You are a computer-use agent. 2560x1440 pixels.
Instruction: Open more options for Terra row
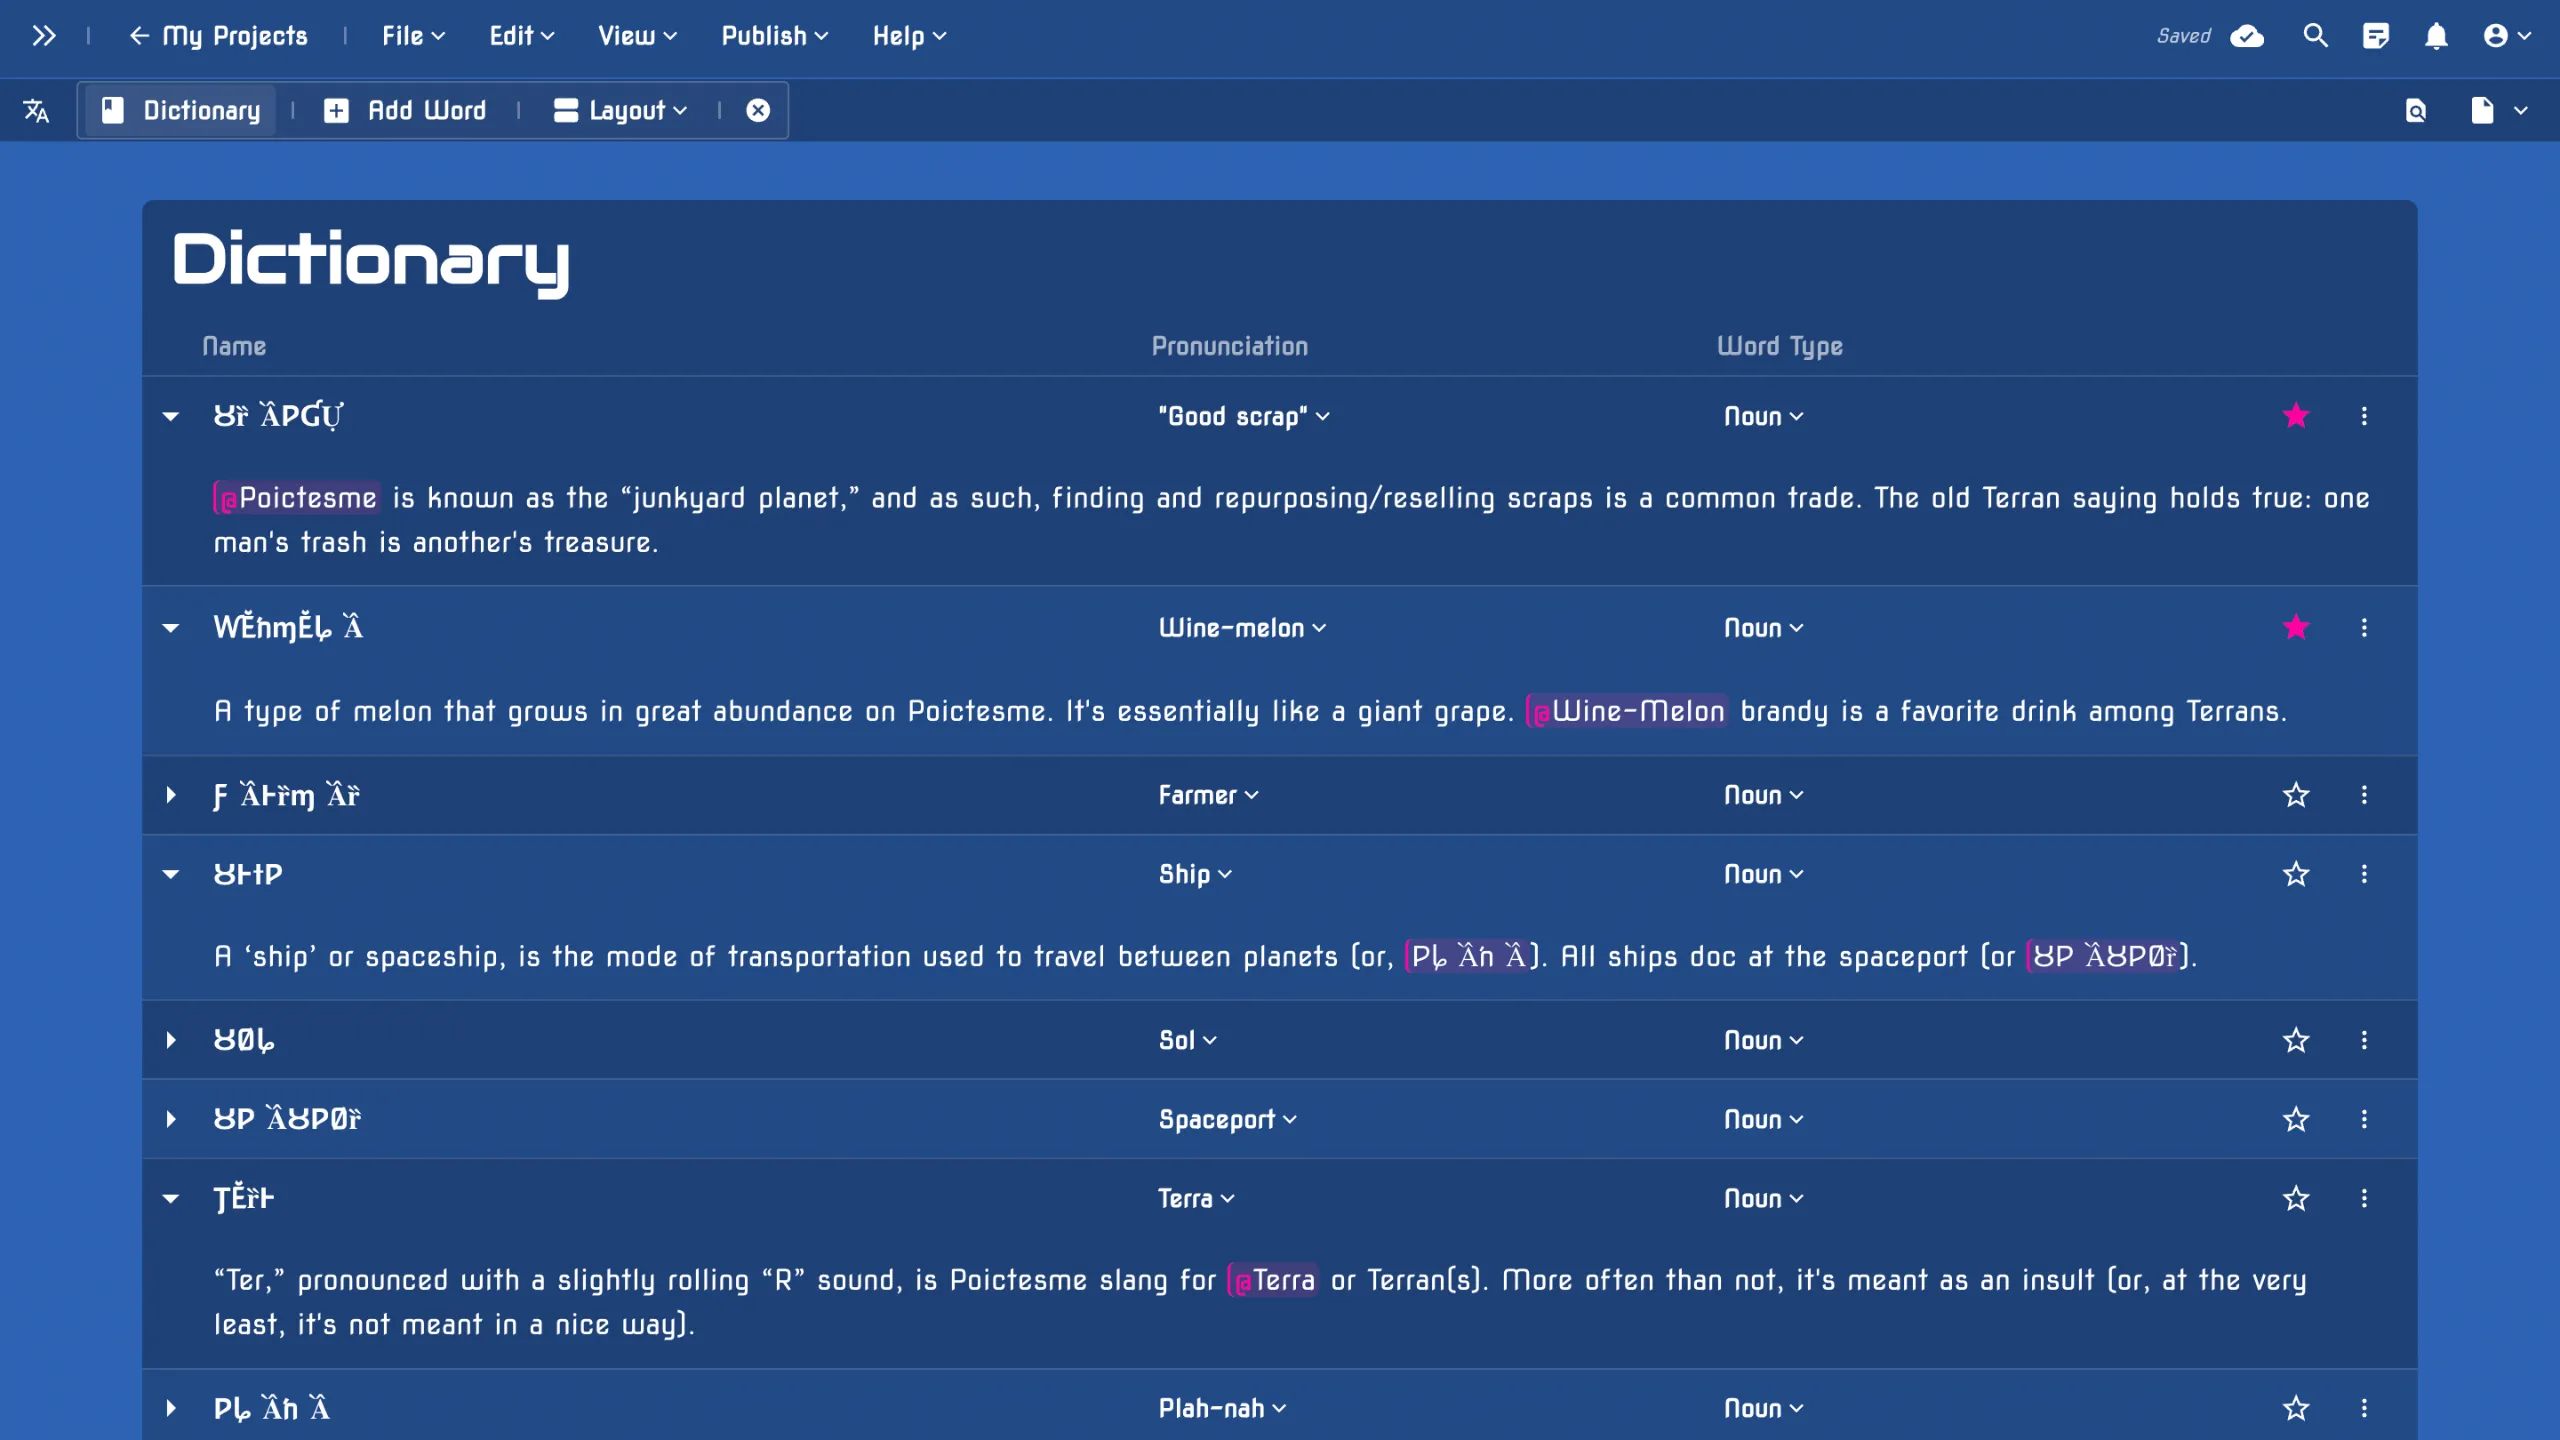(x=2364, y=1198)
